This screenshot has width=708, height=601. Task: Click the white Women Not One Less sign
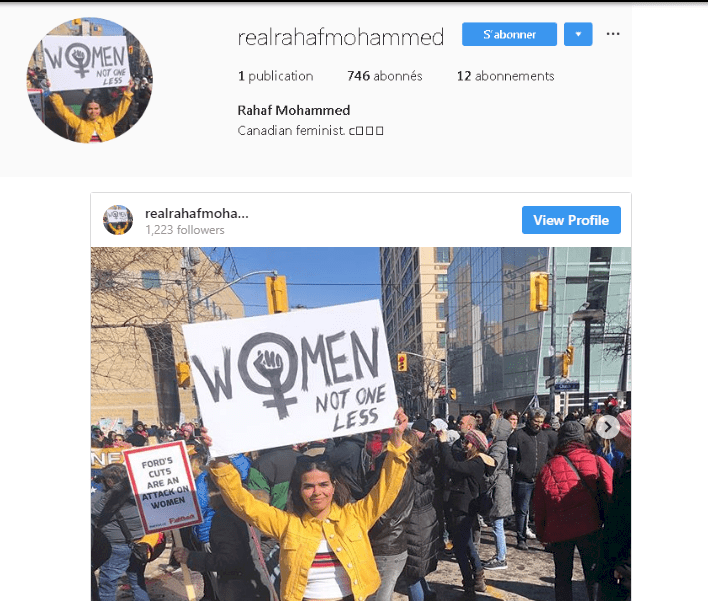289,377
